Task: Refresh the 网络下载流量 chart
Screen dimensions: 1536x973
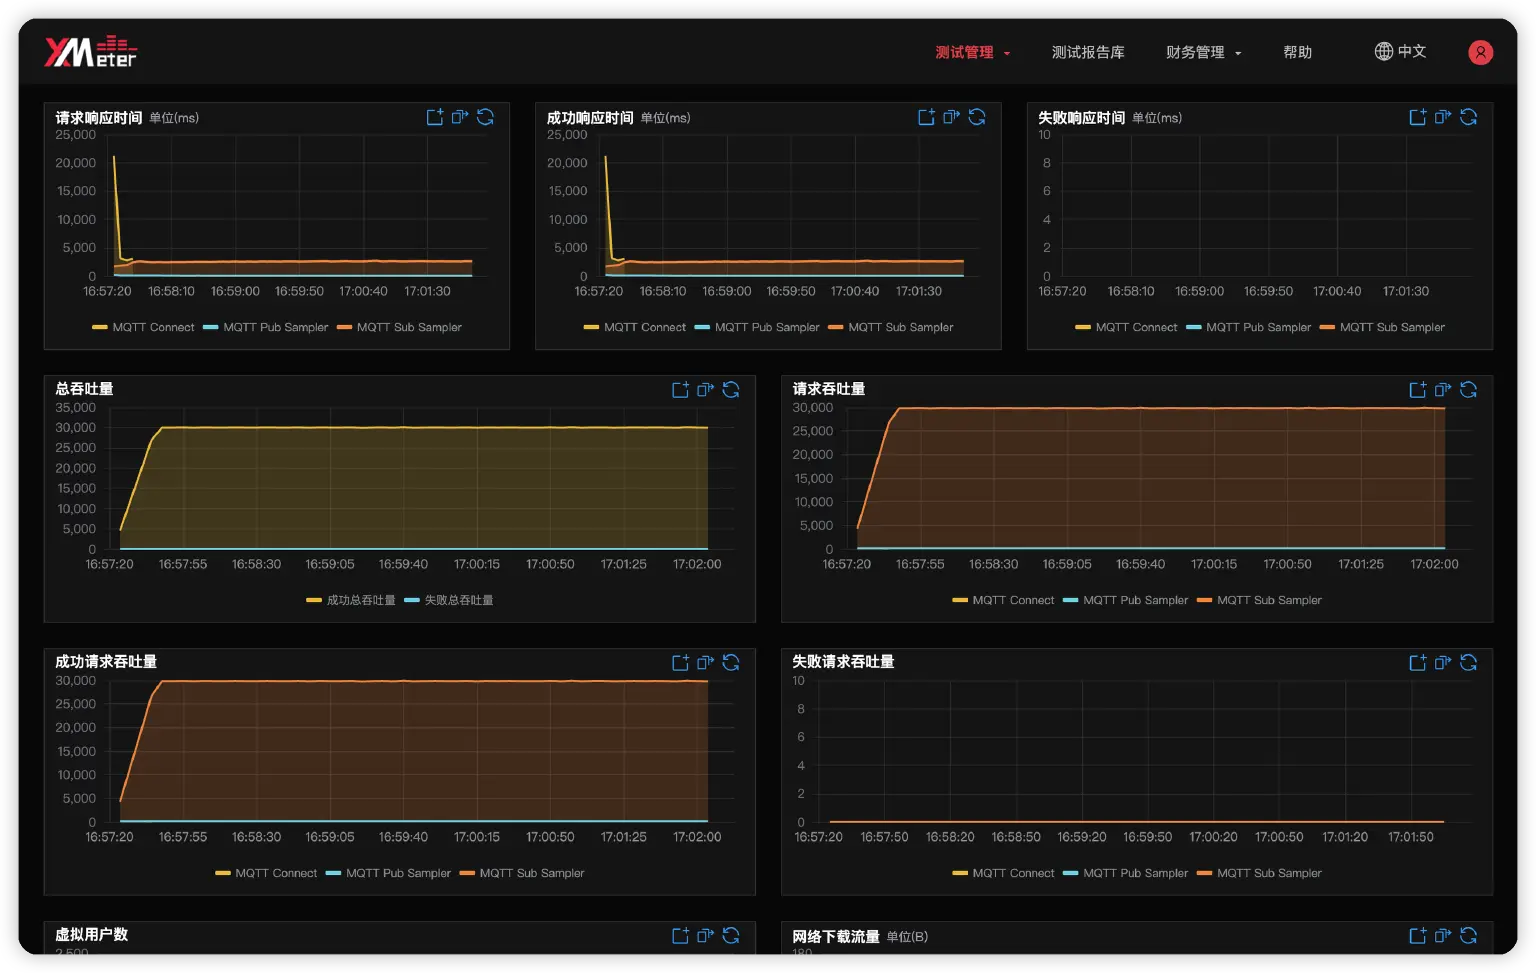Action: click(x=1468, y=936)
